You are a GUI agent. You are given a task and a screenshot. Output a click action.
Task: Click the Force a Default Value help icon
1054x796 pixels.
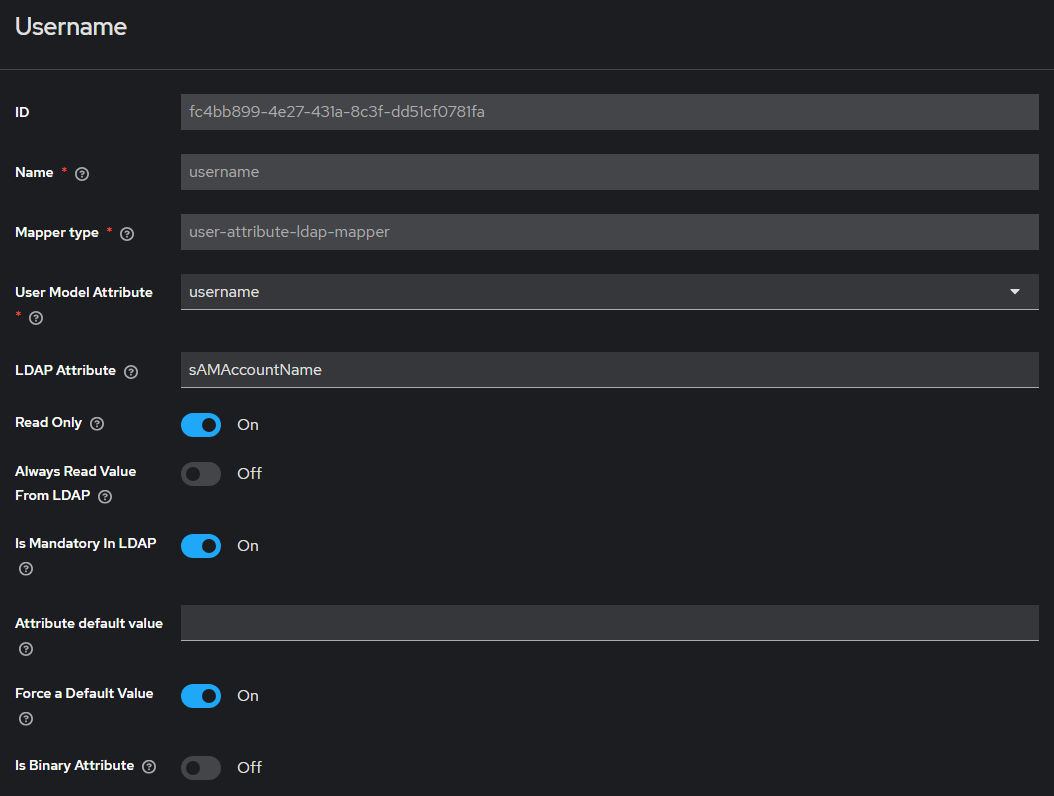[x=26, y=719]
